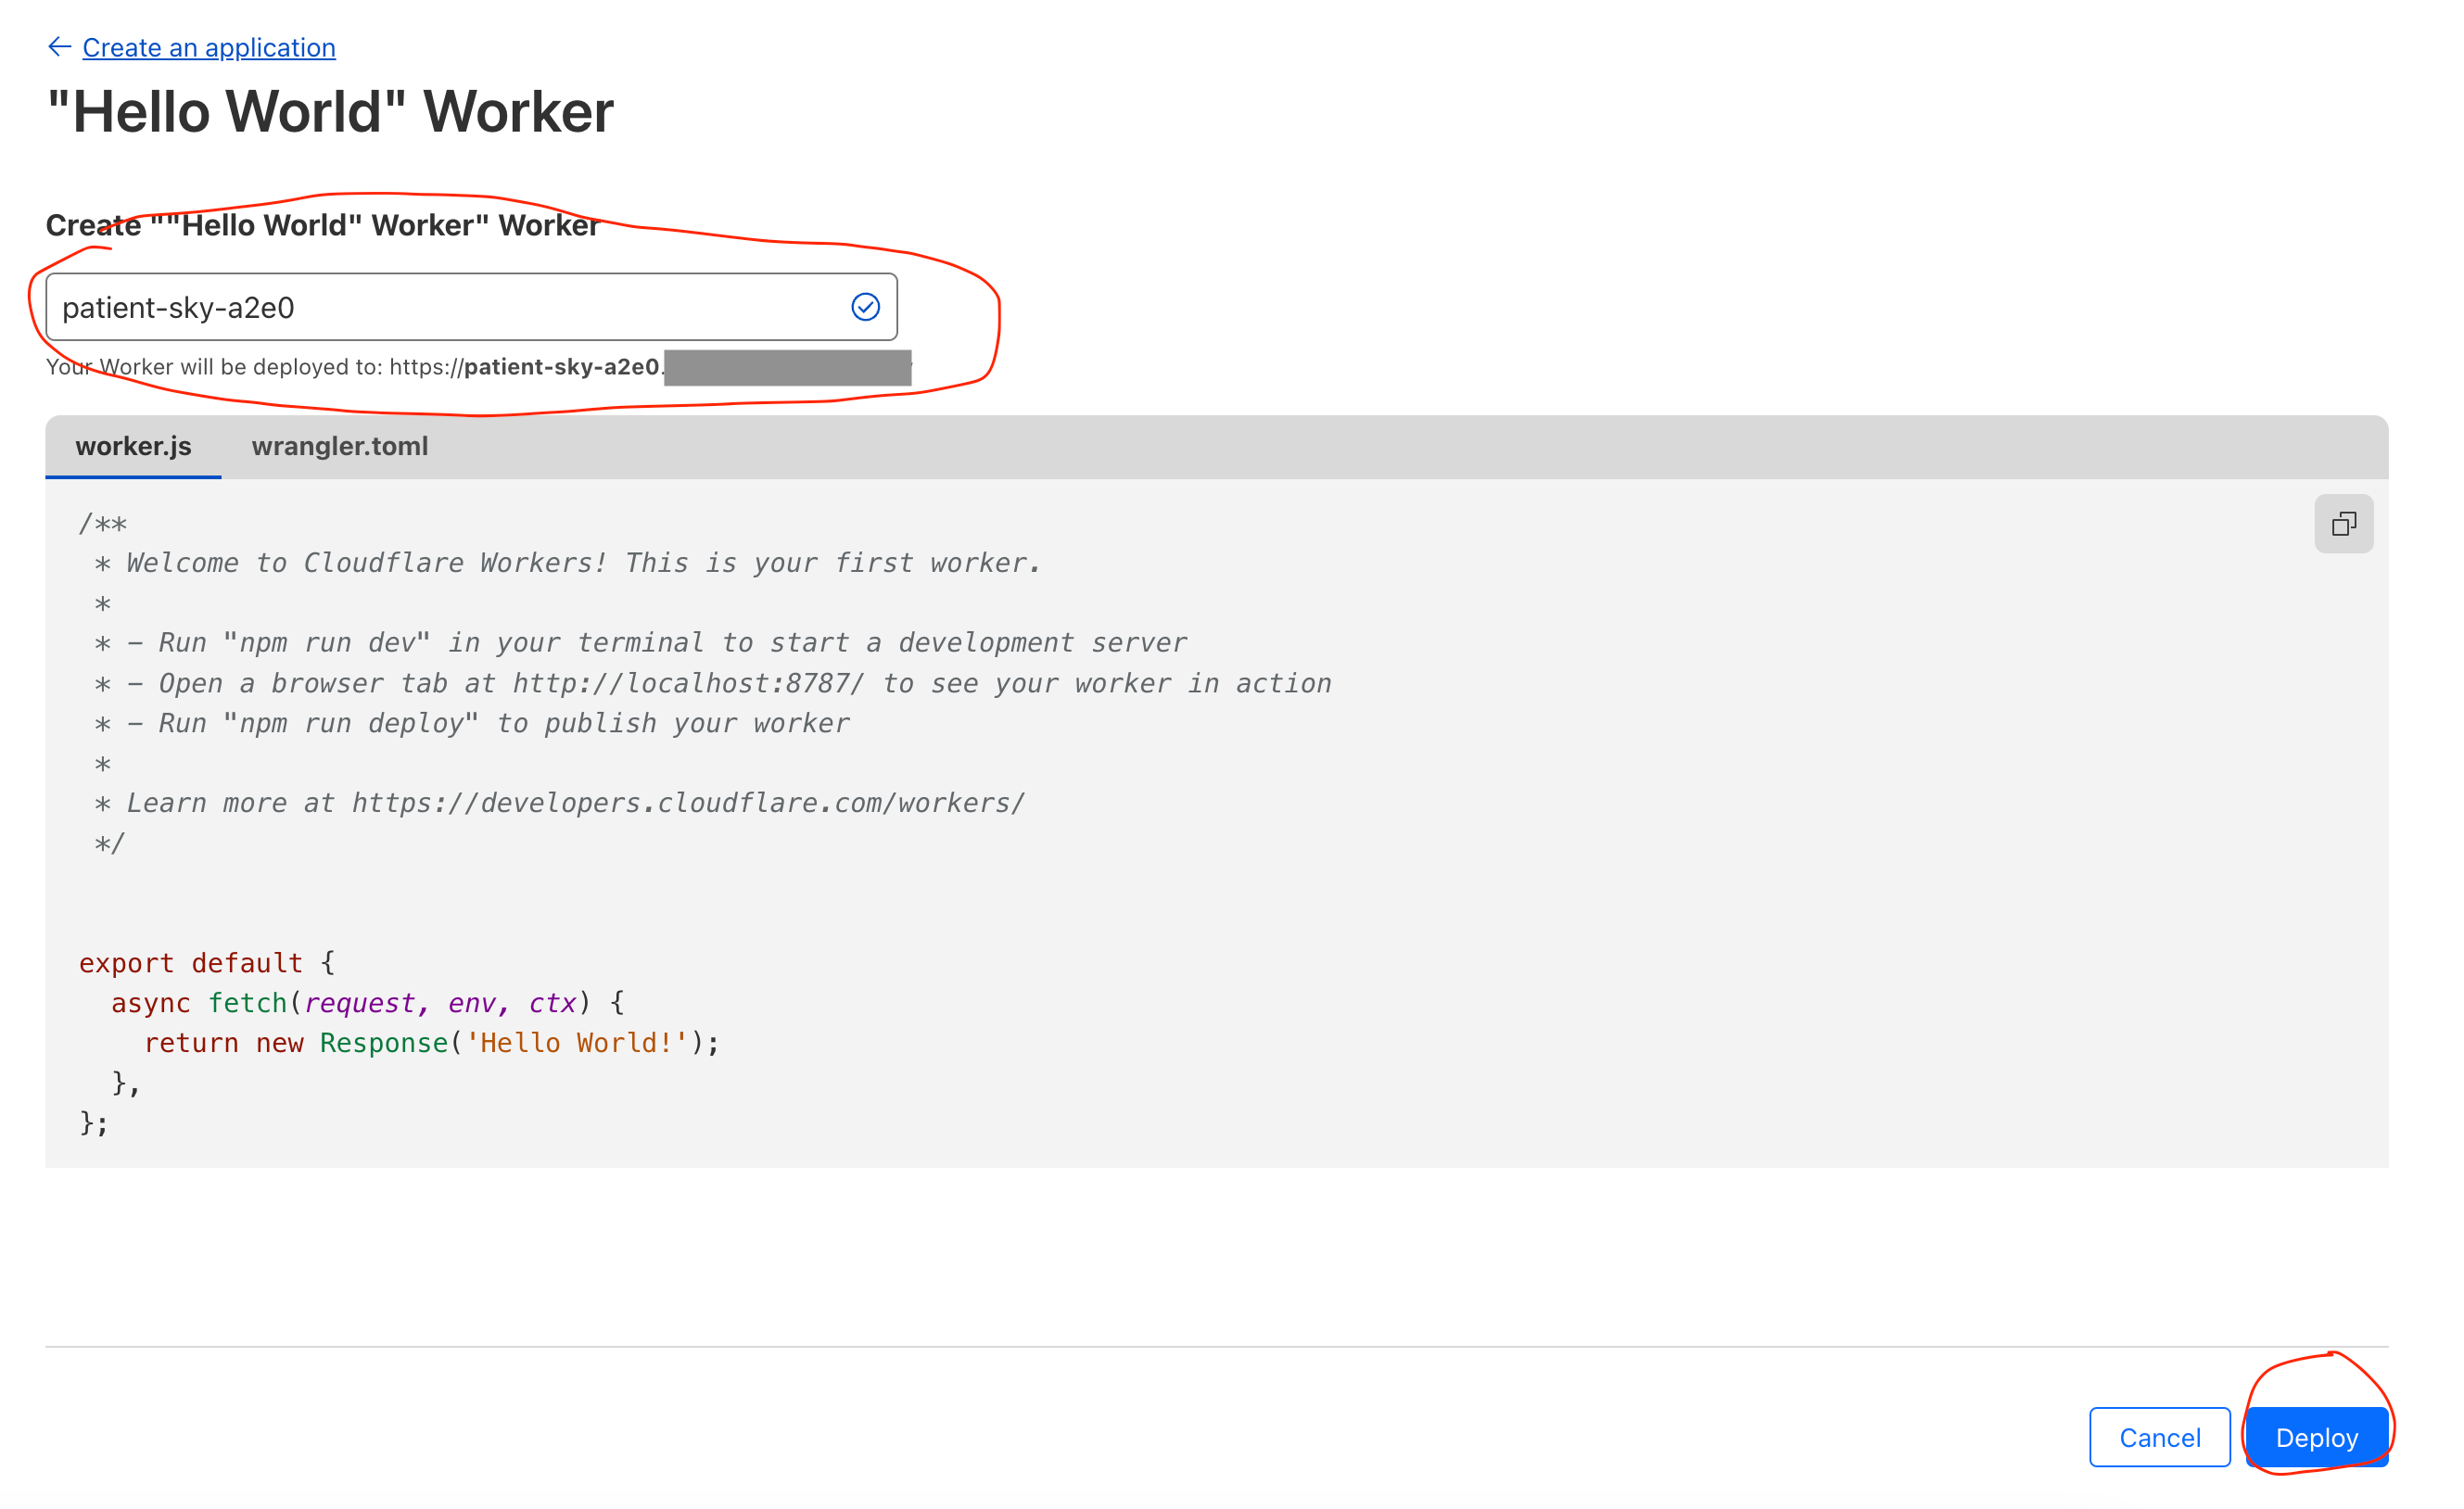Open the Create an application link
This screenshot has height=1509, width=2464.
pyautogui.click(x=208, y=48)
